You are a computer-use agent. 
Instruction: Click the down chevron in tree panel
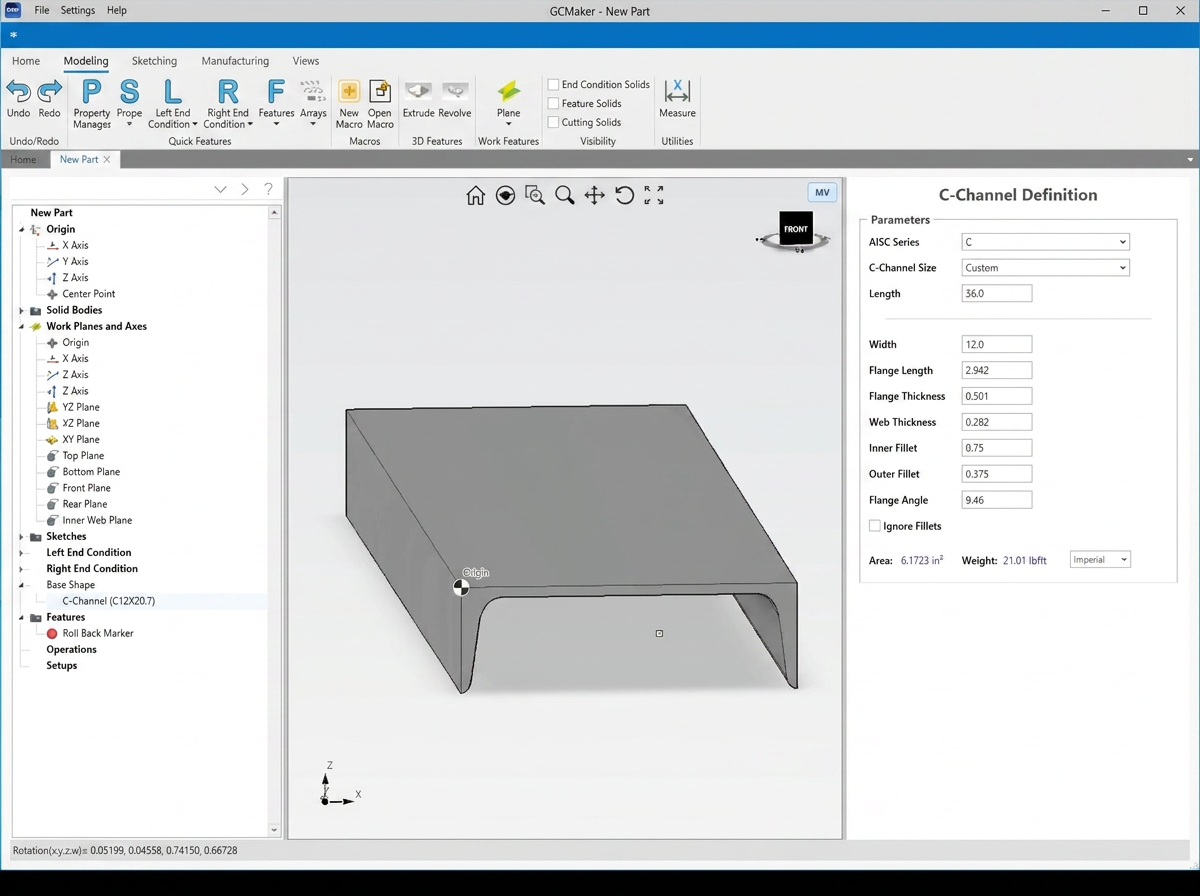[221, 189]
